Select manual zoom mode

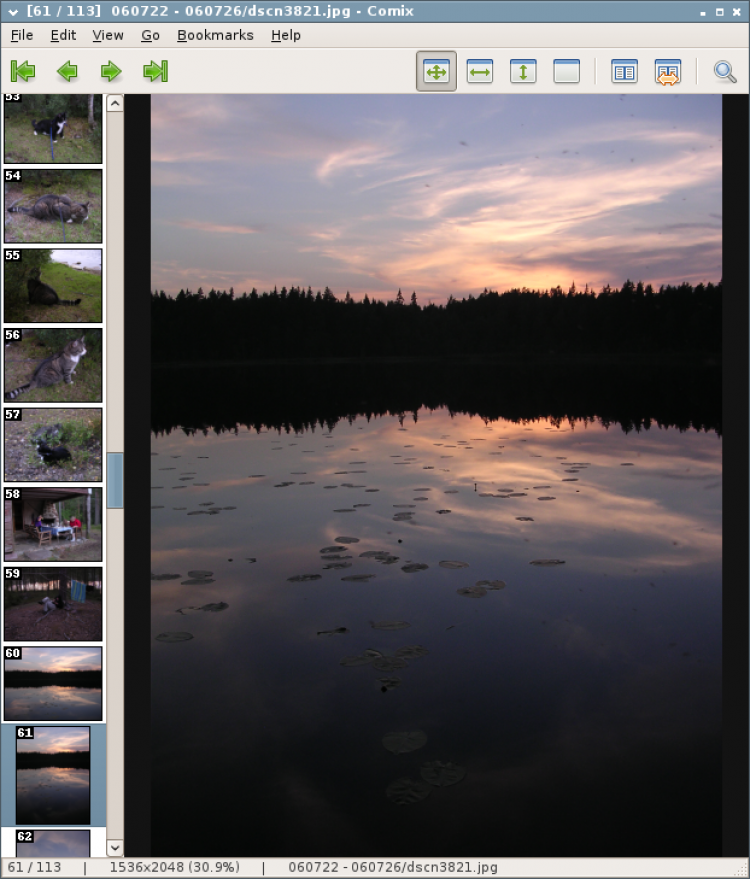click(567, 72)
